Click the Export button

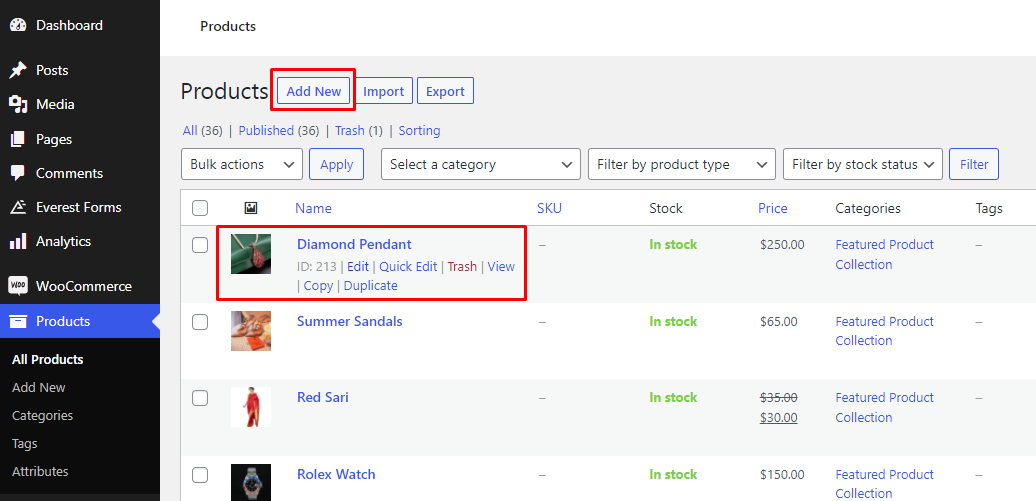pyautogui.click(x=445, y=91)
